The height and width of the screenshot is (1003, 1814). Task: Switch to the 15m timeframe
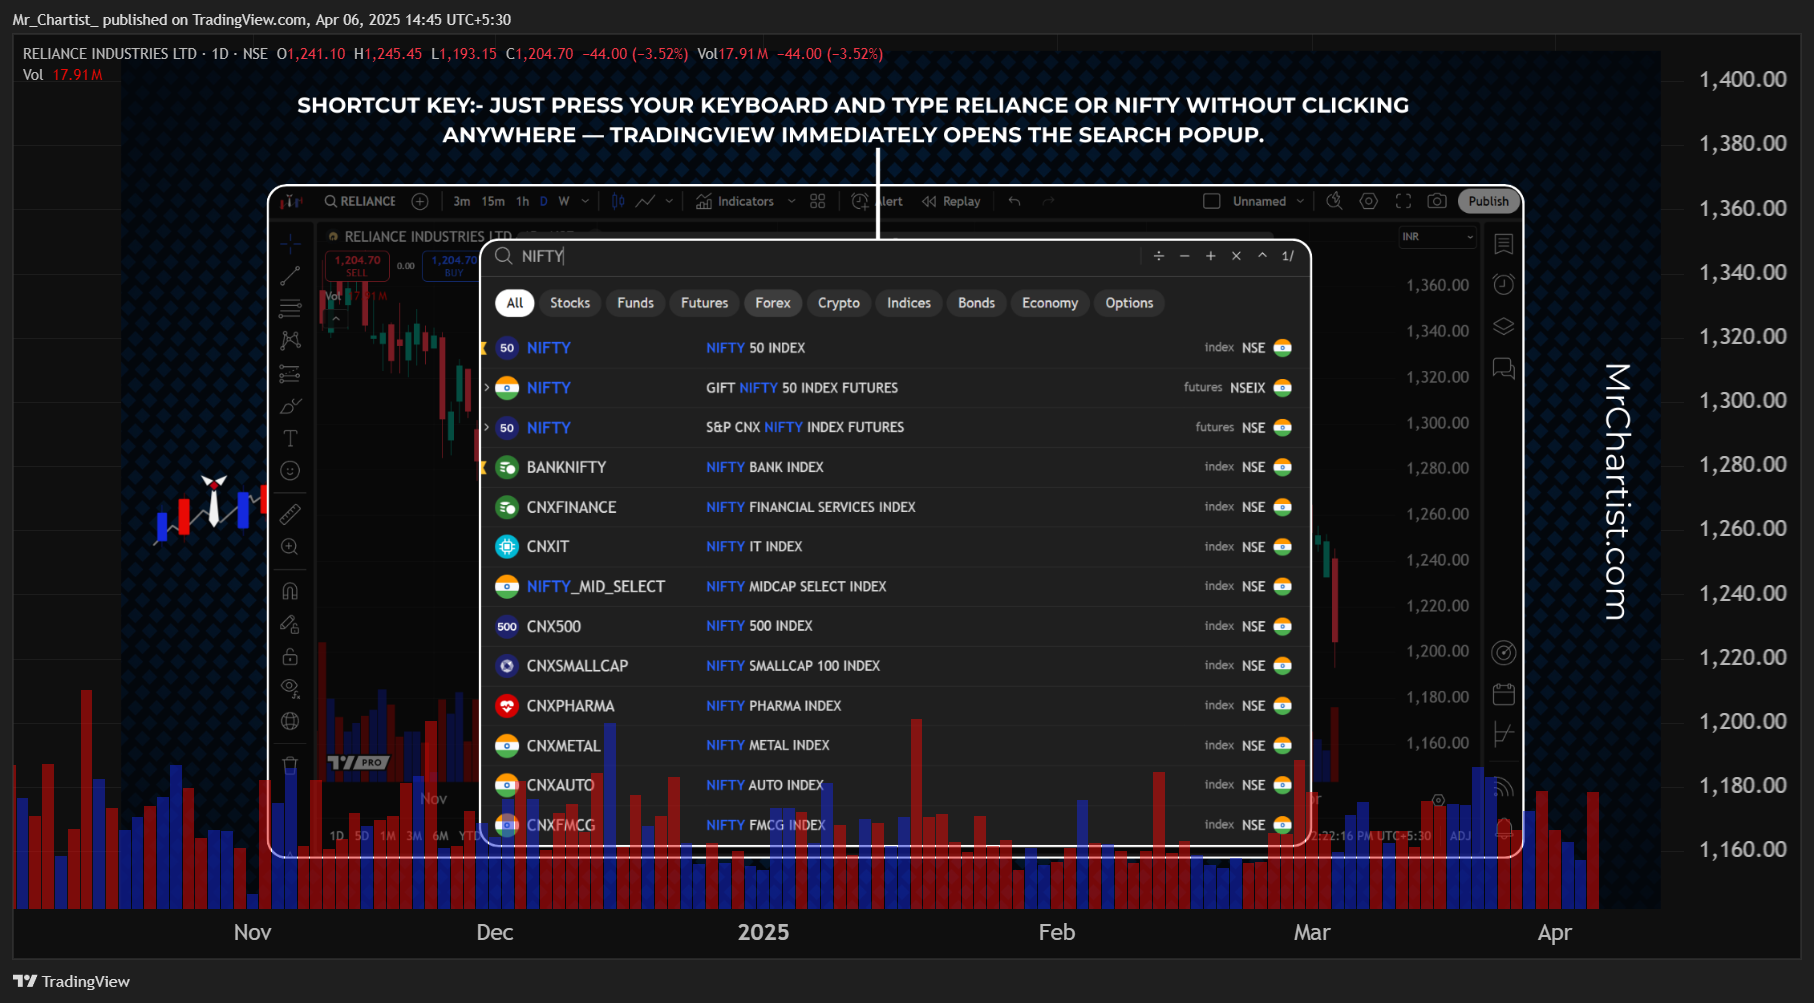(x=493, y=201)
